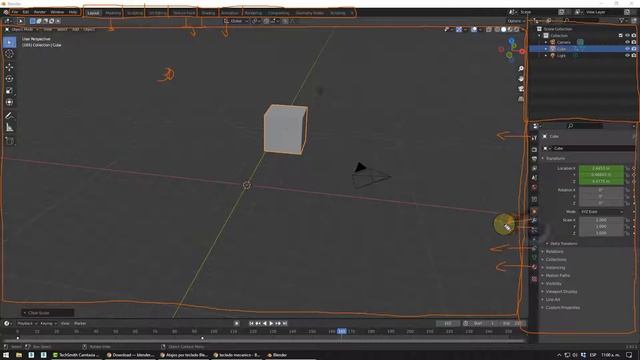Image resolution: width=640 pixels, height=360 pixels.
Task: Switch to the Modeling workspace tab
Action: click(x=113, y=13)
